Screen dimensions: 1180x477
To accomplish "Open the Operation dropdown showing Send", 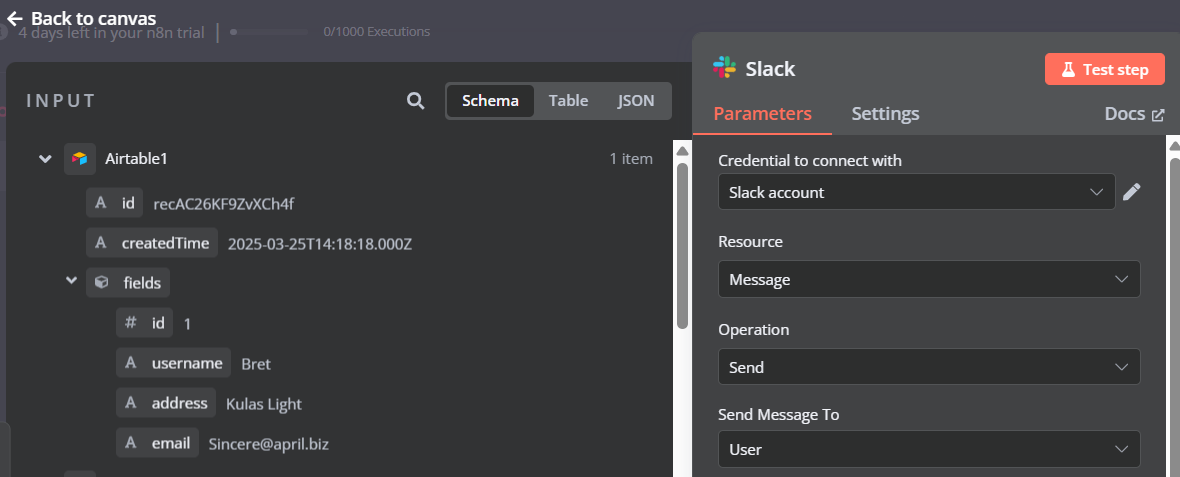I will [929, 367].
